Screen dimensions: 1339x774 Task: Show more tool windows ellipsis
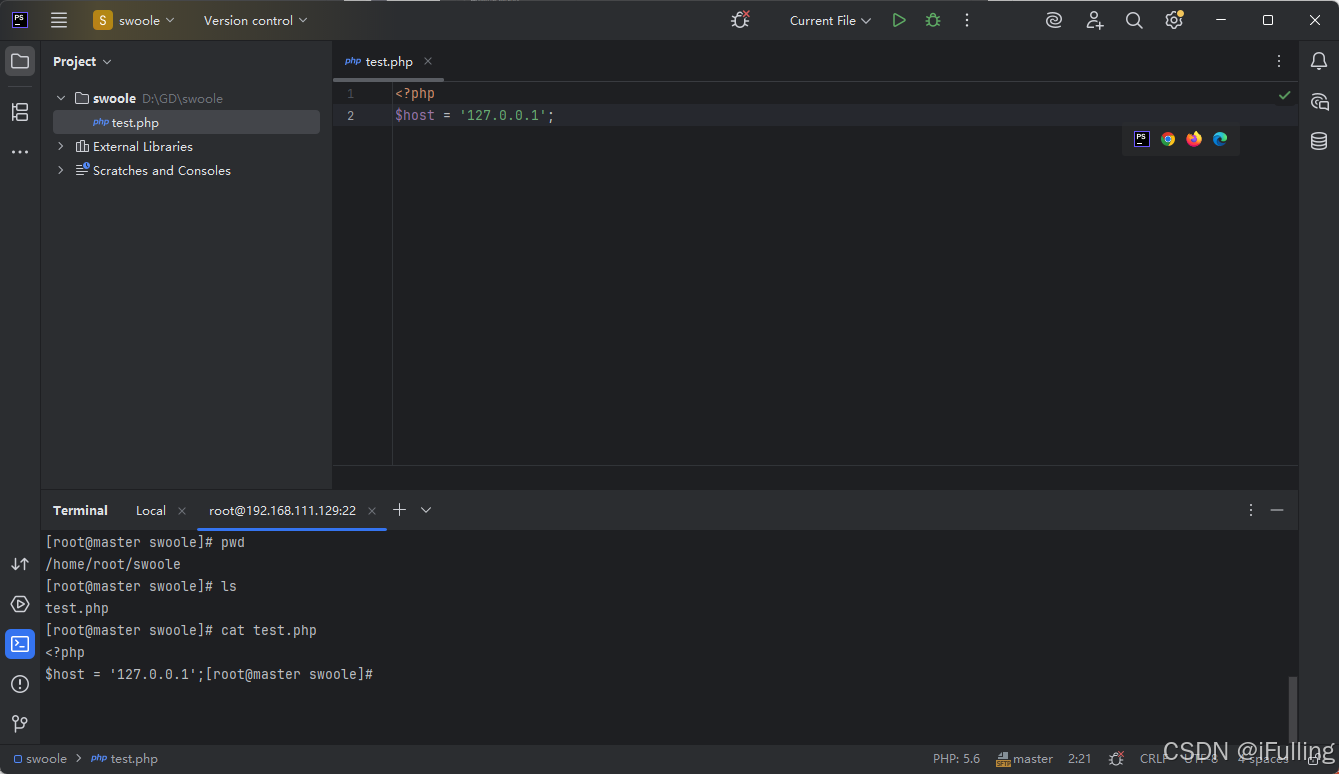20,152
